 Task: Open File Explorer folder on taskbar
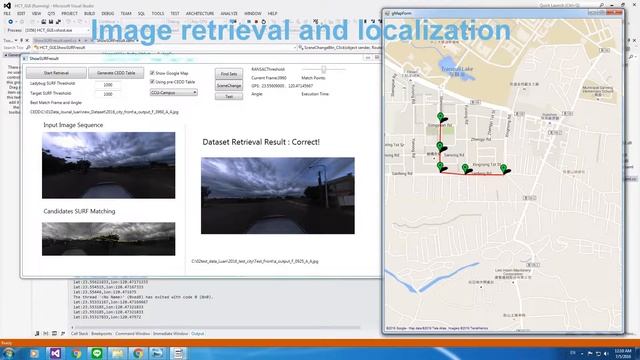pyautogui.click(x=118, y=353)
